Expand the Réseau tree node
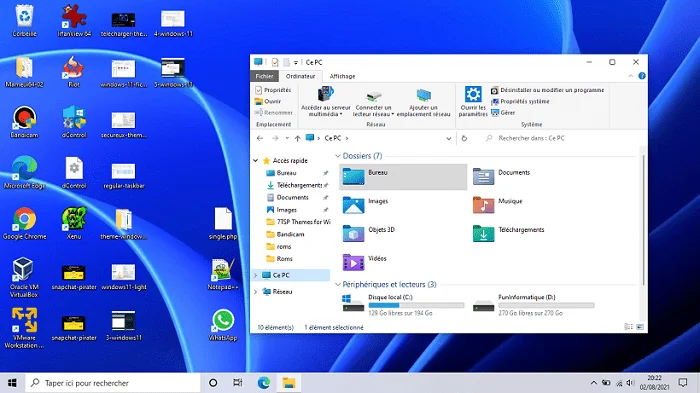The width and height of the screenshot is (700, 393). 256,292
